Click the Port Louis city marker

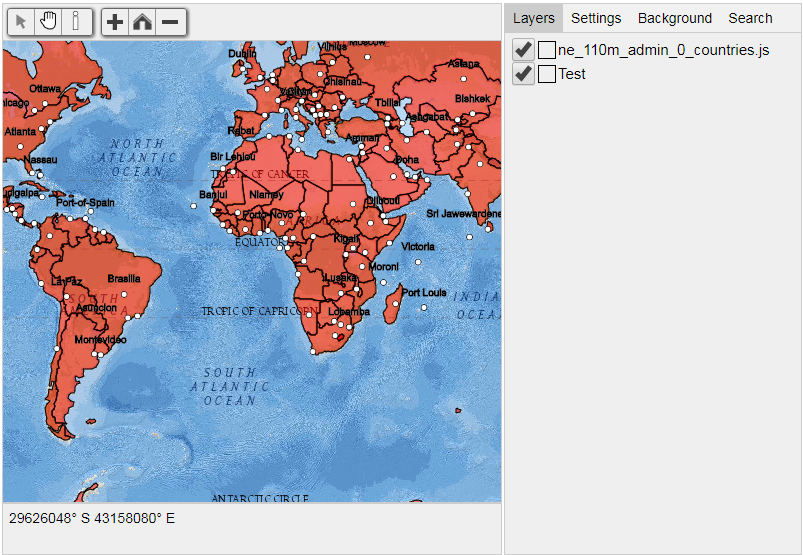tap(424, 308)
